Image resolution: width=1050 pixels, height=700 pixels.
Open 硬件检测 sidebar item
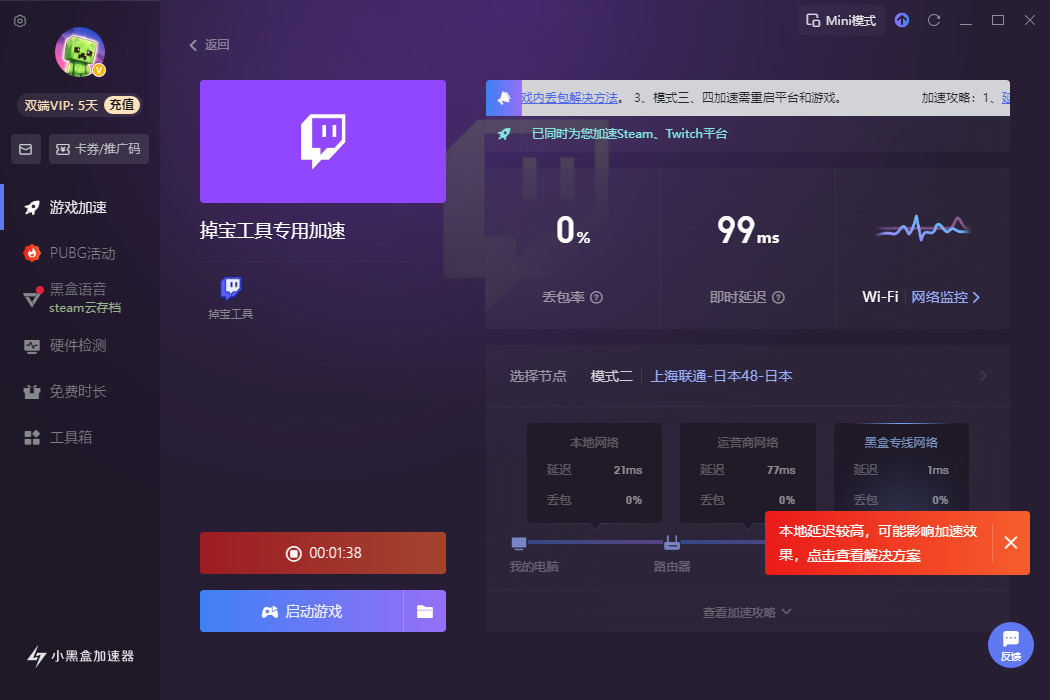click(78, 346)
